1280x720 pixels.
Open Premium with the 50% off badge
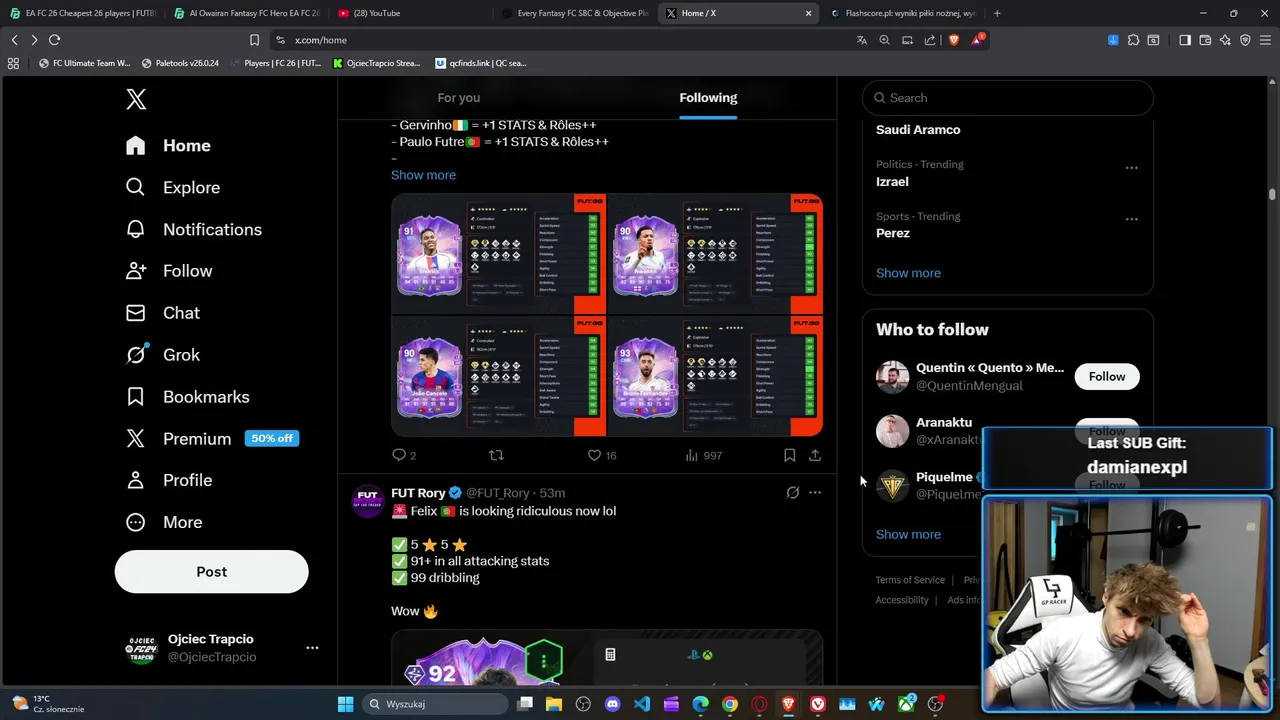point(212,438)
